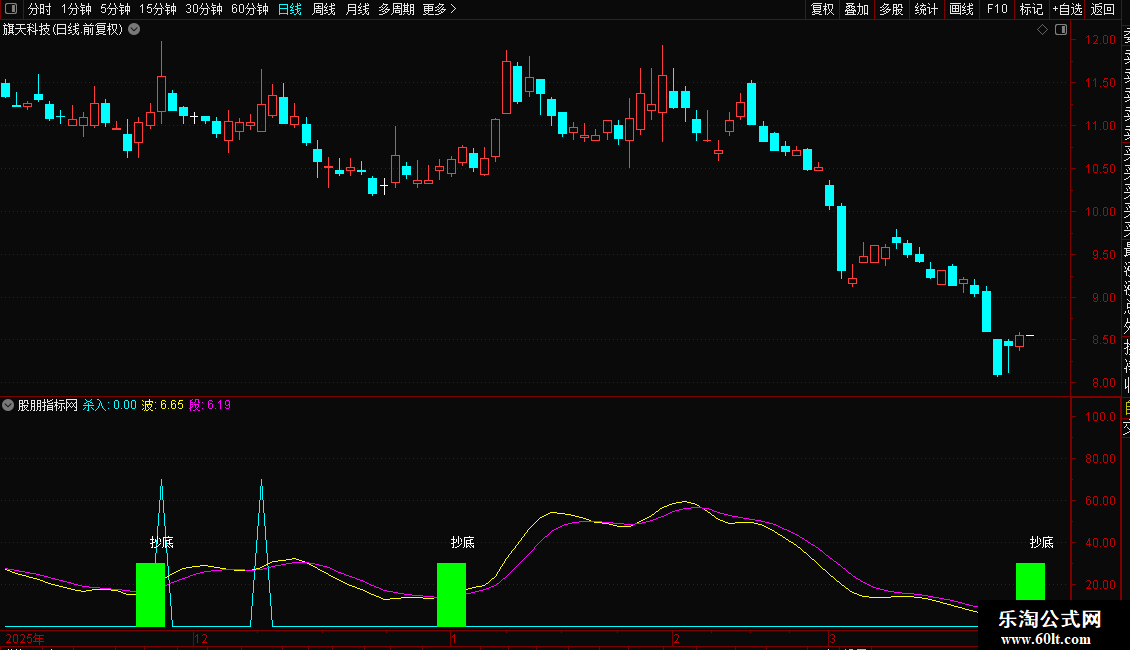Click the 复权 button
Viewport: 1130px width, 650px height.
822,9
